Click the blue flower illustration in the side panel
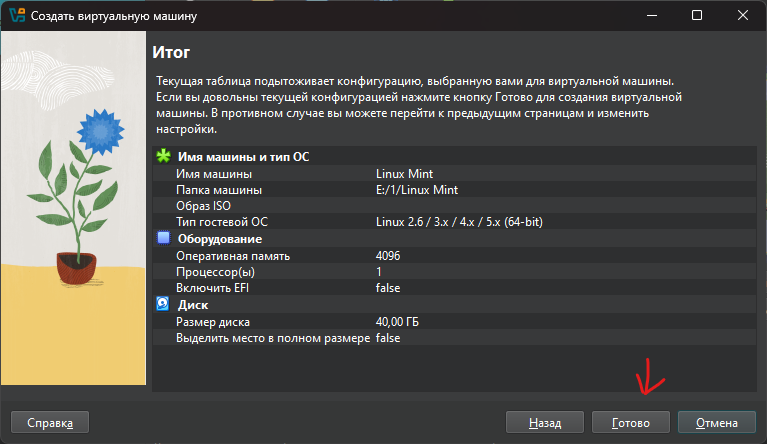 click(101, 131)
